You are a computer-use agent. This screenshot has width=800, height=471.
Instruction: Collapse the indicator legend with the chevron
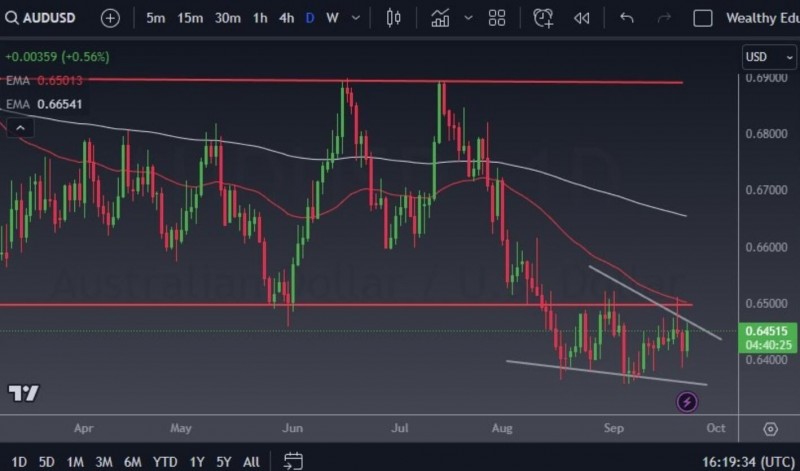(20, 128)
